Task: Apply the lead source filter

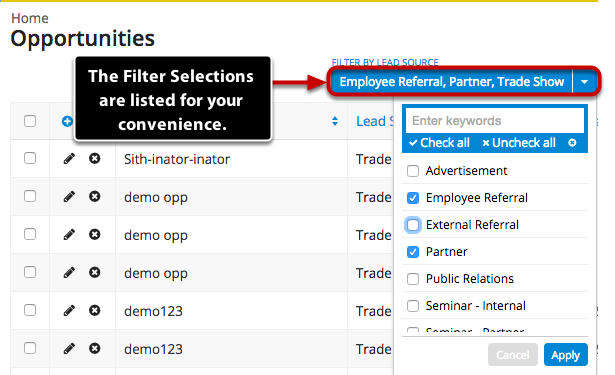Action: pyautogui.click(x=566, y=355)
